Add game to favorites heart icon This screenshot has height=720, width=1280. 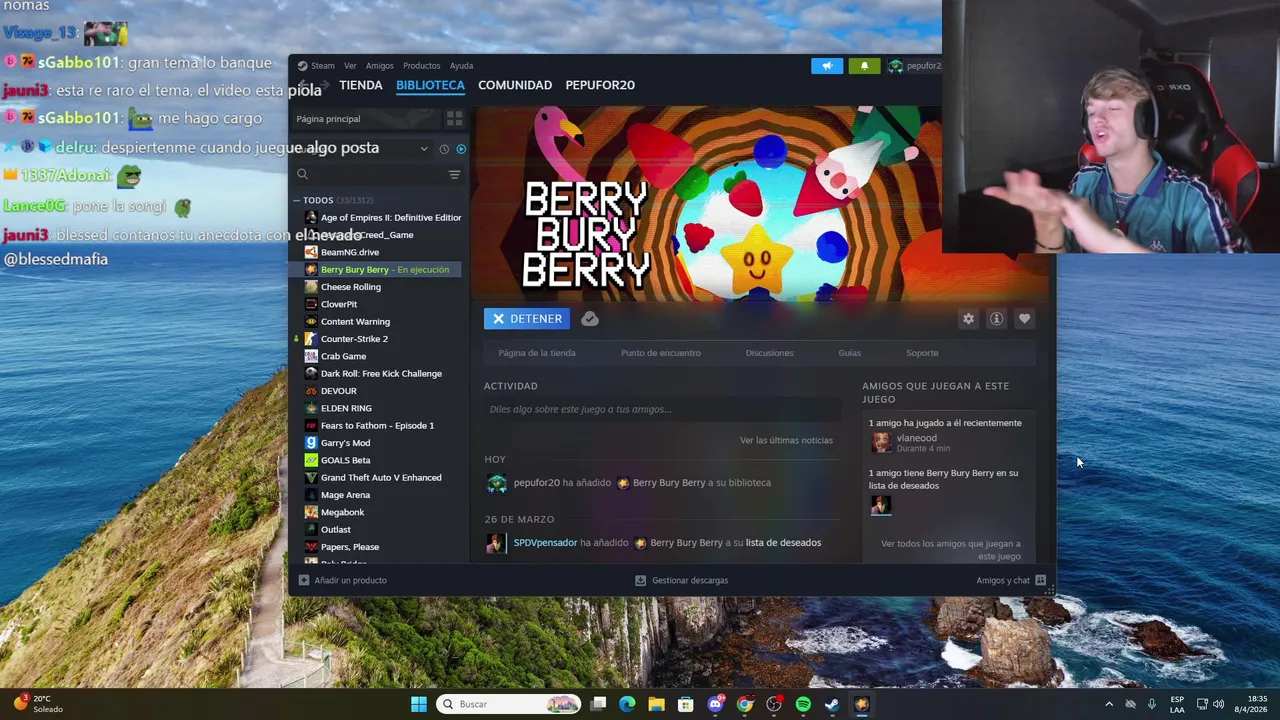pos(1024,319)
